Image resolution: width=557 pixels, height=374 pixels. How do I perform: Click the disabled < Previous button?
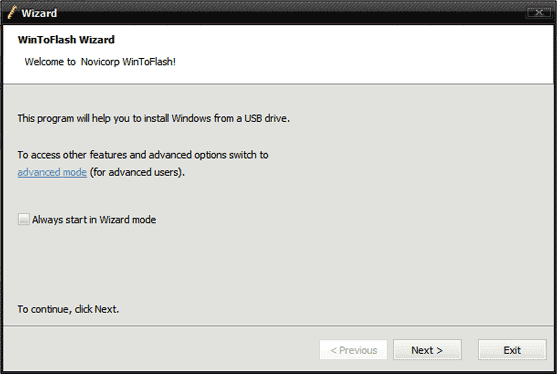tap(353, 350)
